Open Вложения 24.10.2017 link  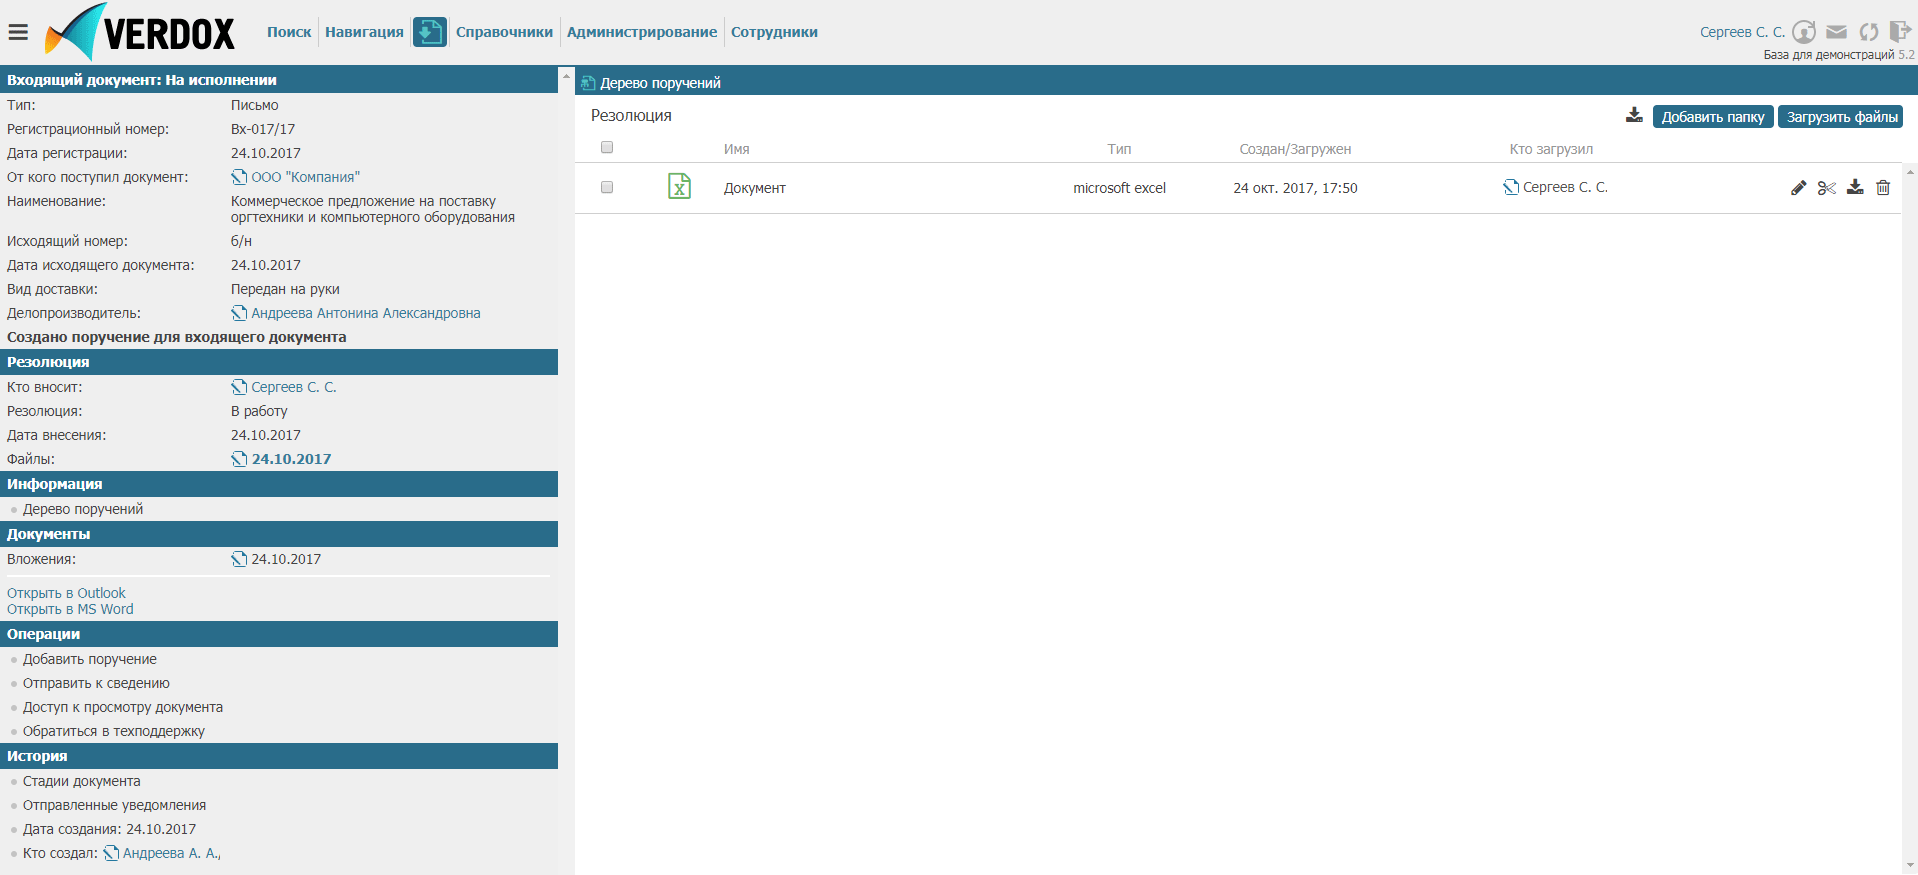coord(286,559)
